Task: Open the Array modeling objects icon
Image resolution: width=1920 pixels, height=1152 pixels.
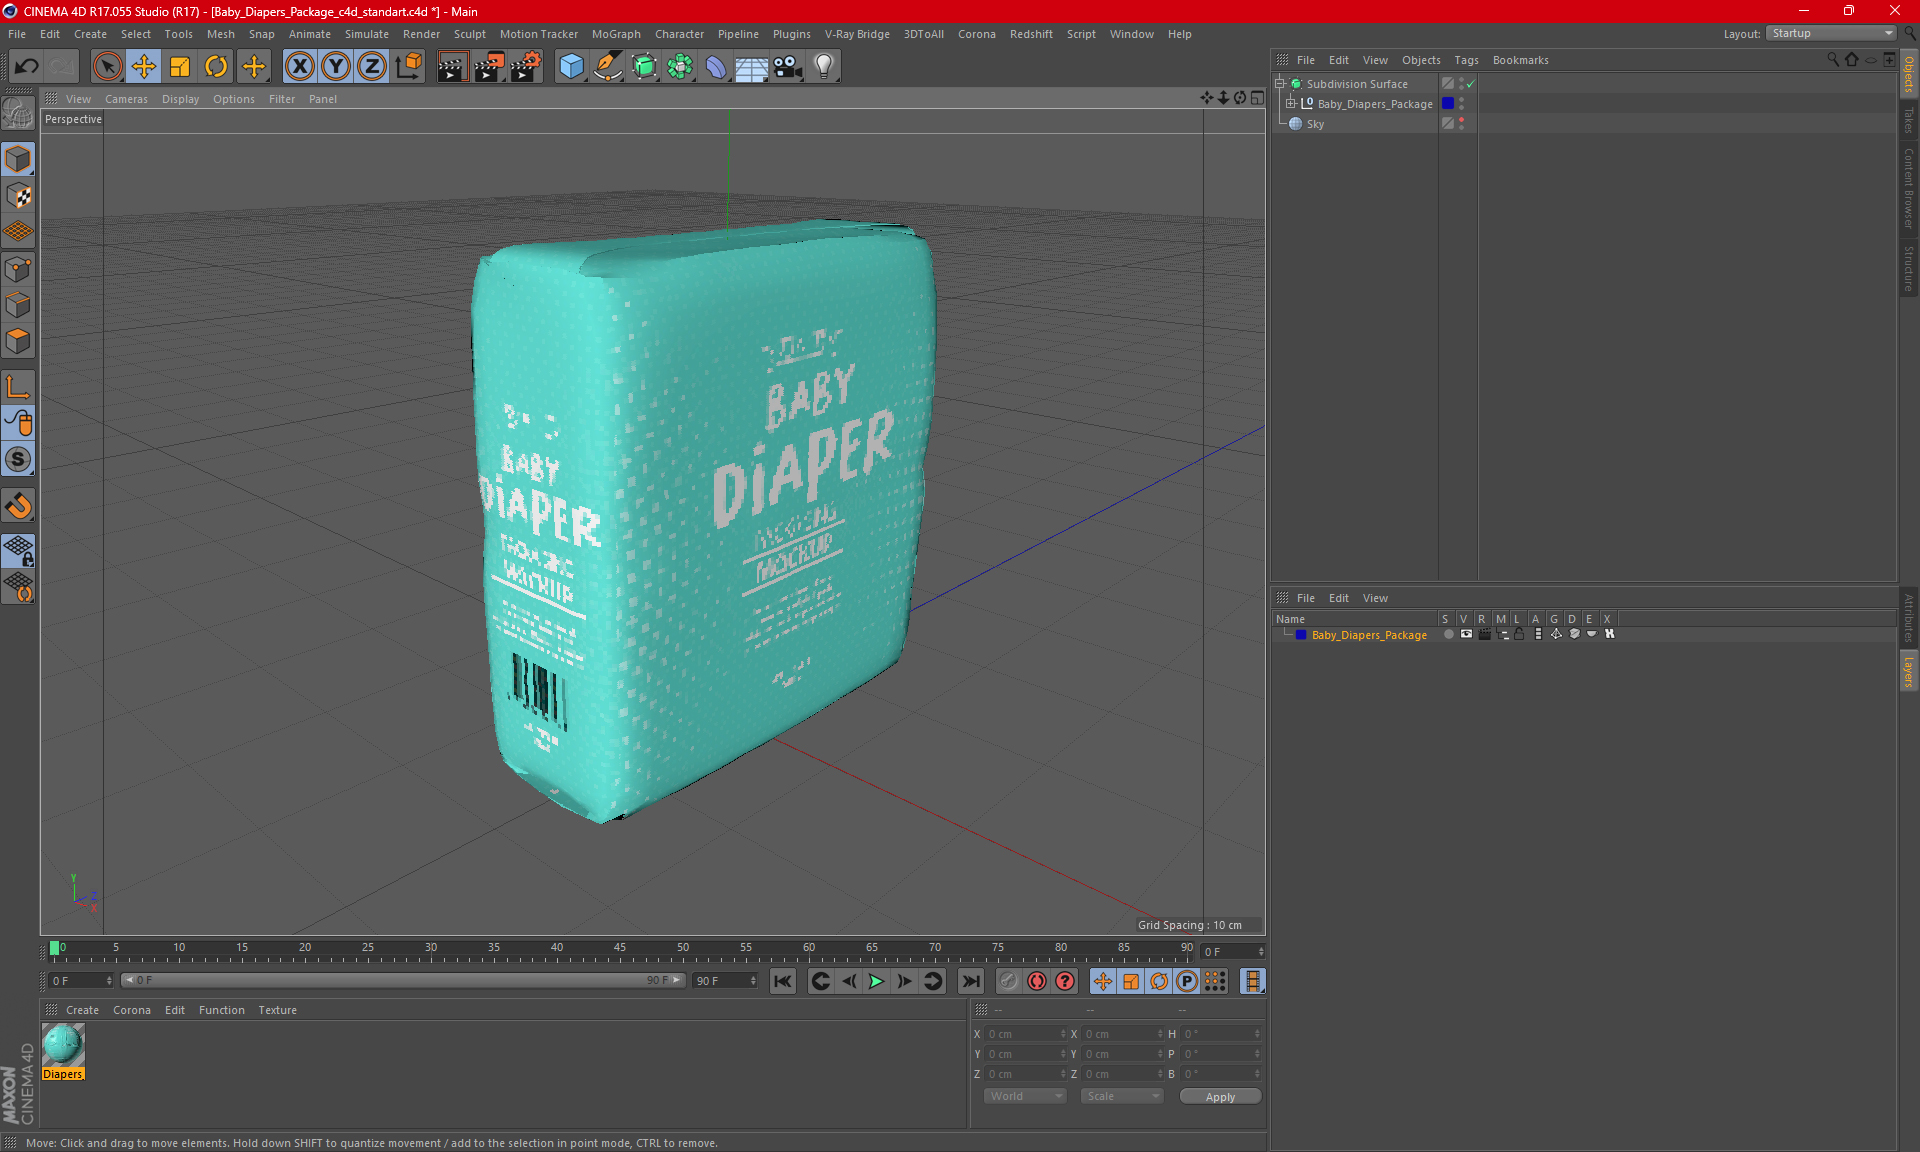Action: tap(680, 66)
